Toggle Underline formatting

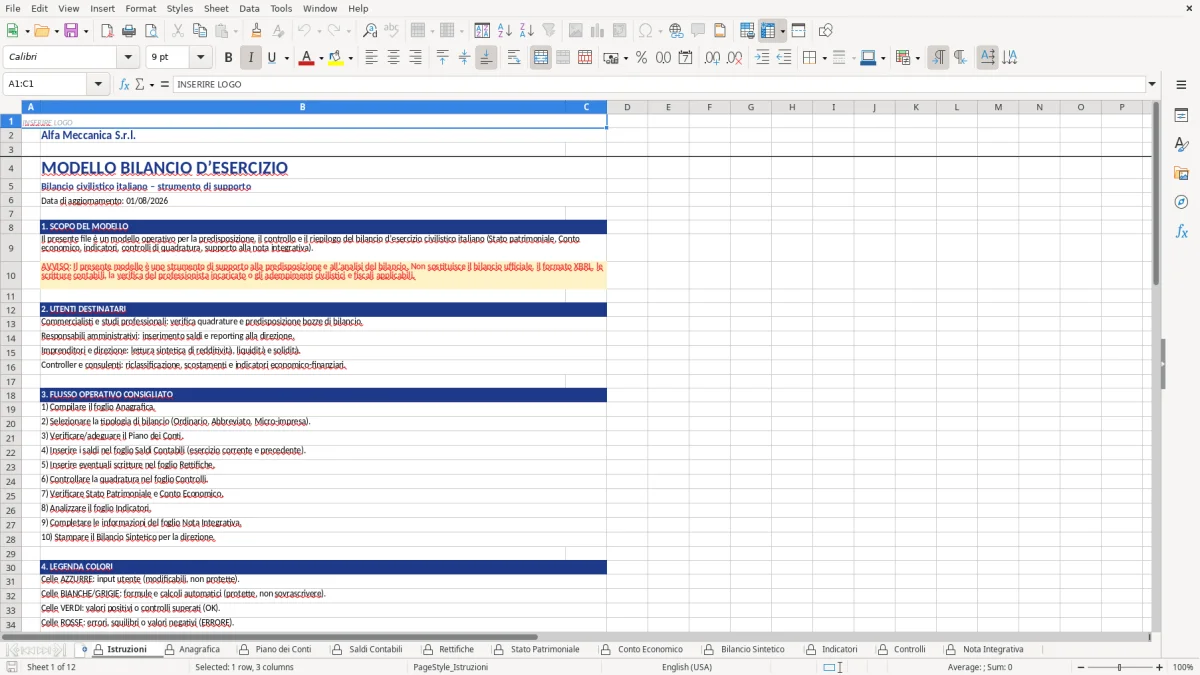coord(271,58)
